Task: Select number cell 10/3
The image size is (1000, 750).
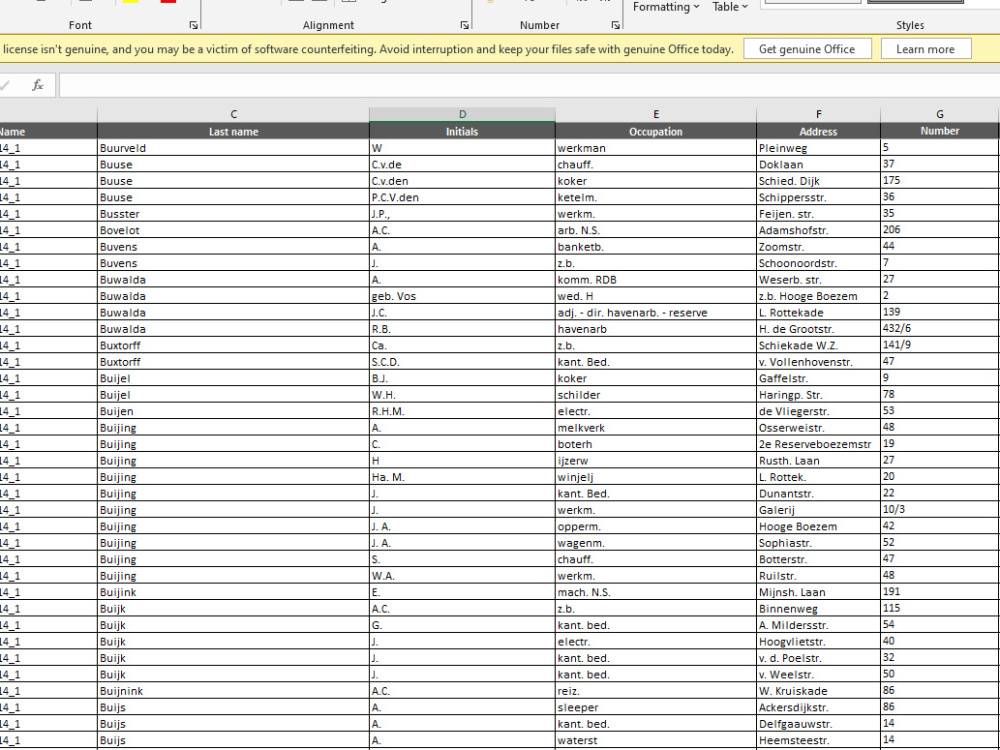Action: pyautogui.click(x=939, y=510)
